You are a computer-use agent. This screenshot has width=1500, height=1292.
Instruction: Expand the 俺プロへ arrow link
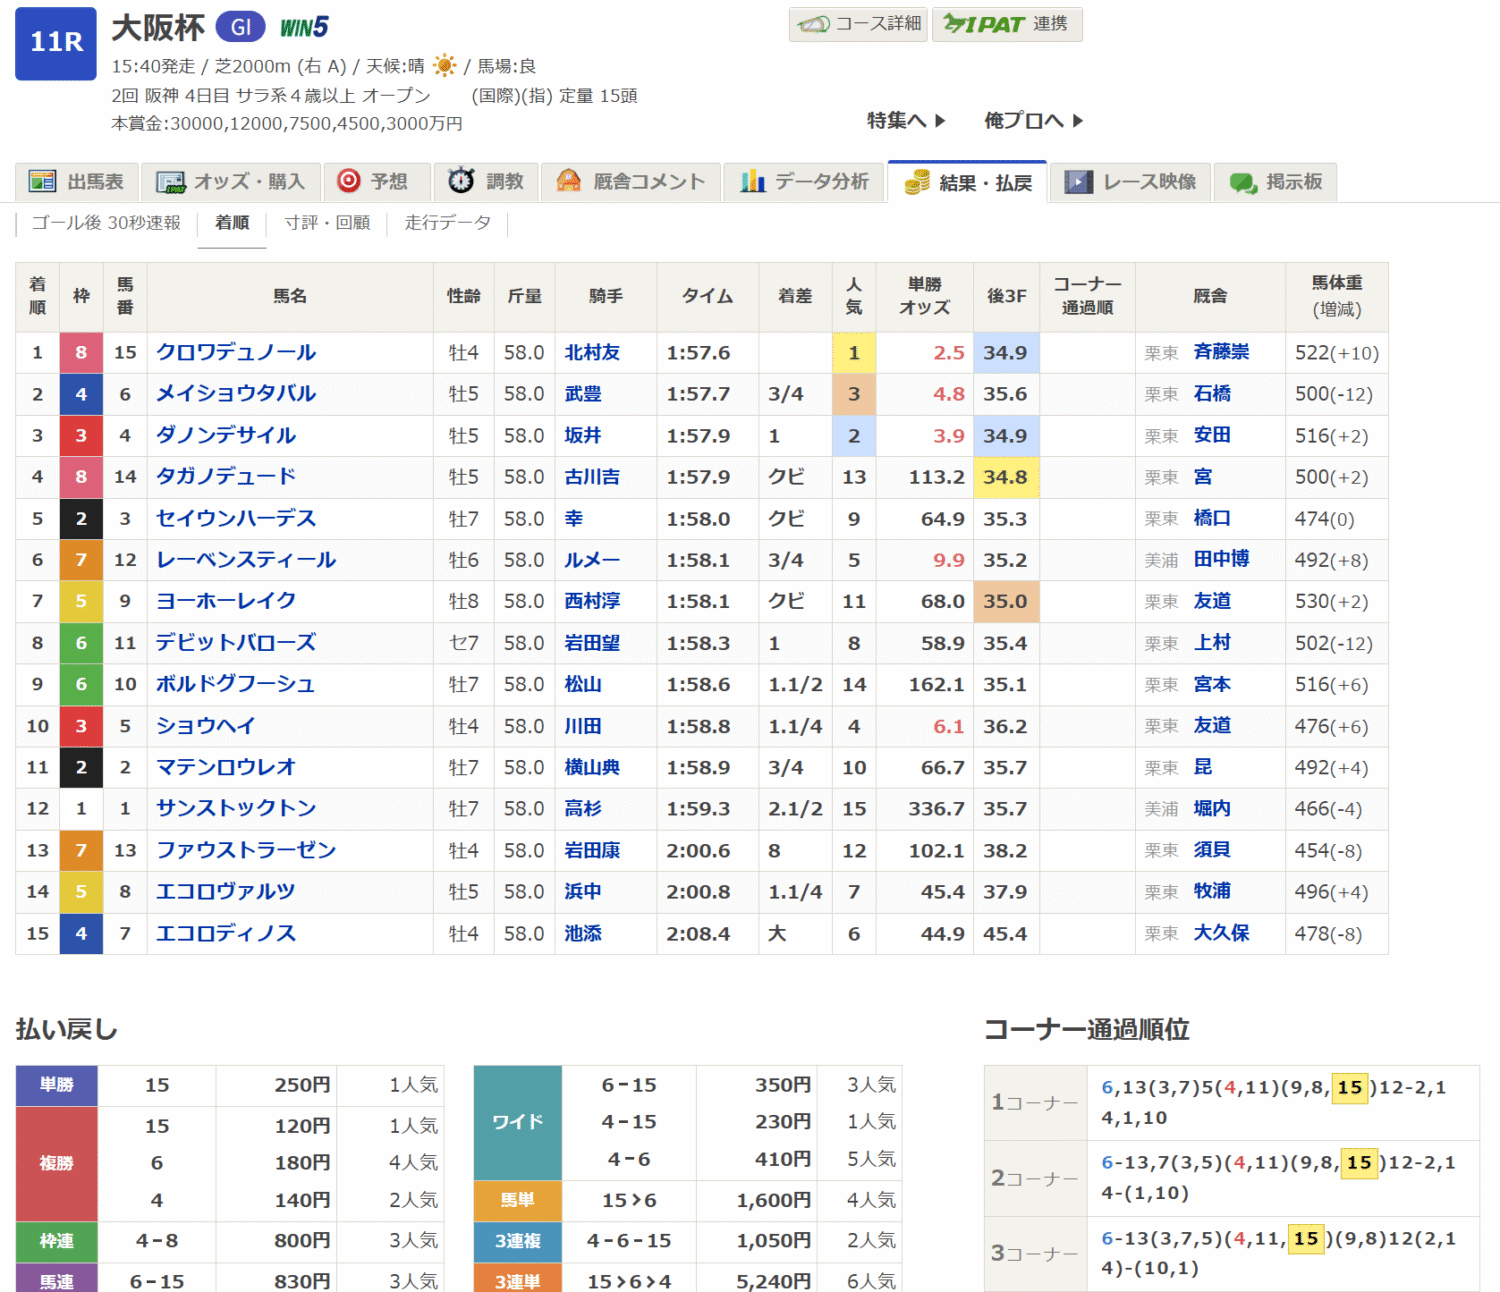[x=1033, y=121]
